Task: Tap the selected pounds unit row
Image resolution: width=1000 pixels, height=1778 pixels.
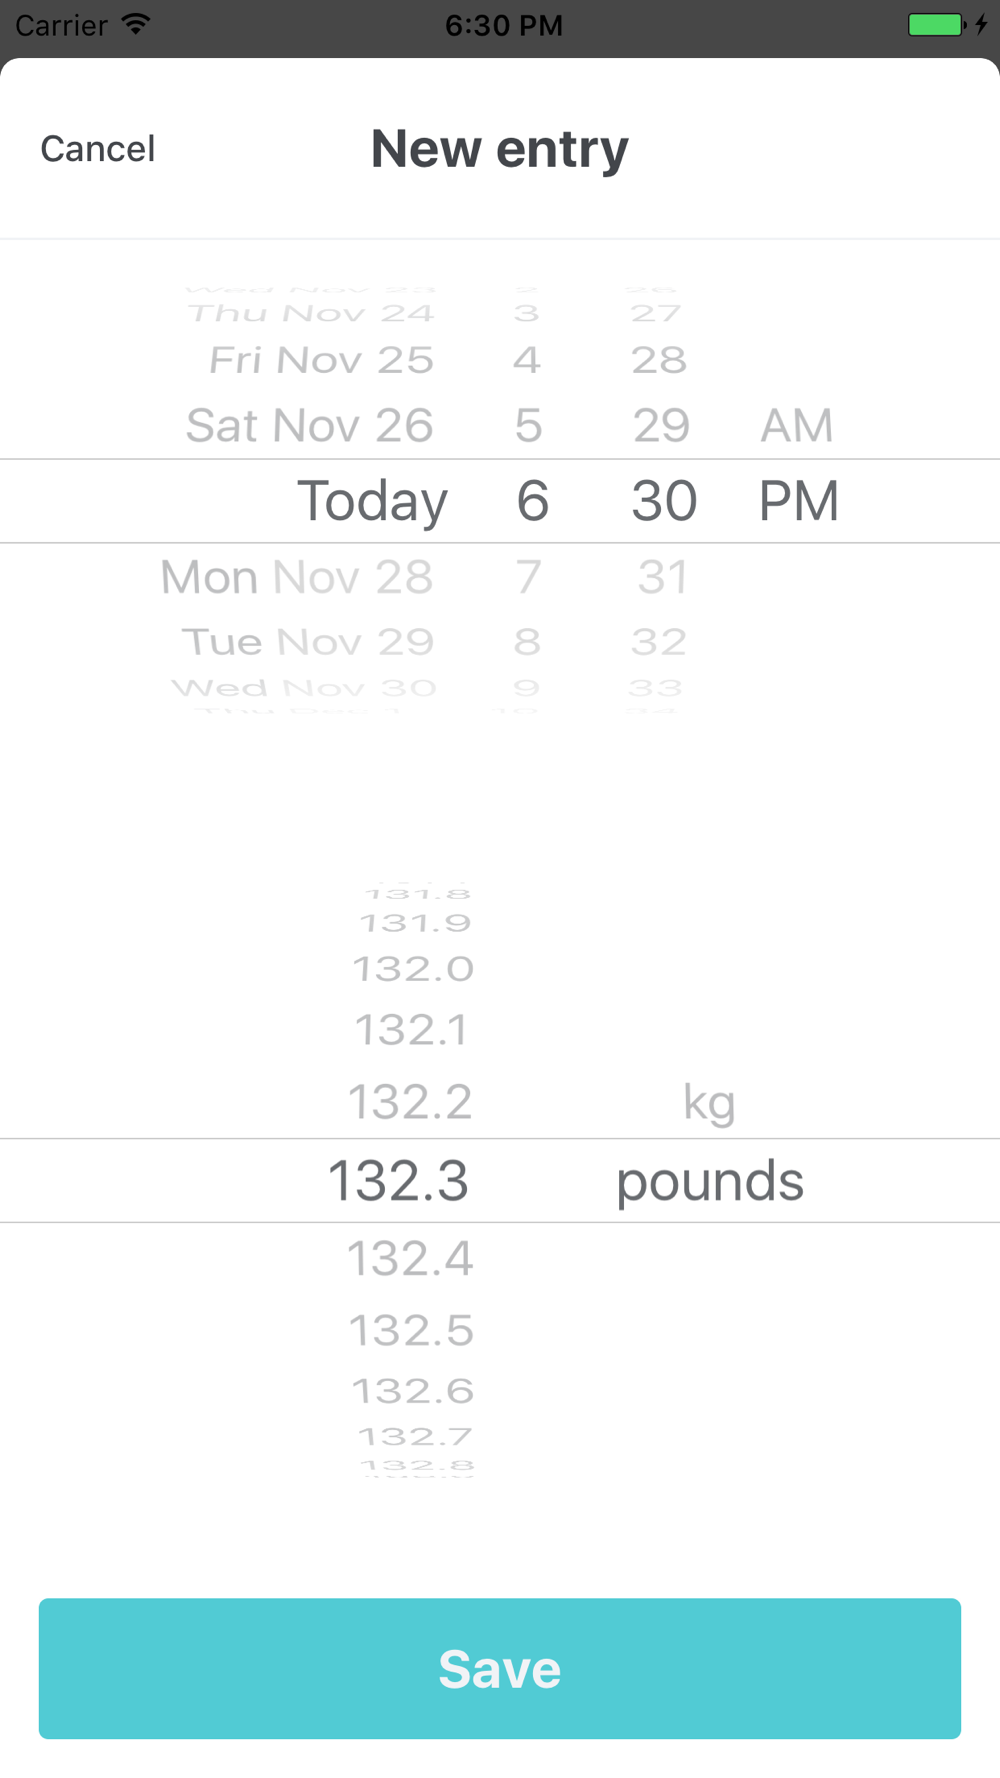Action: [709, 1181]
